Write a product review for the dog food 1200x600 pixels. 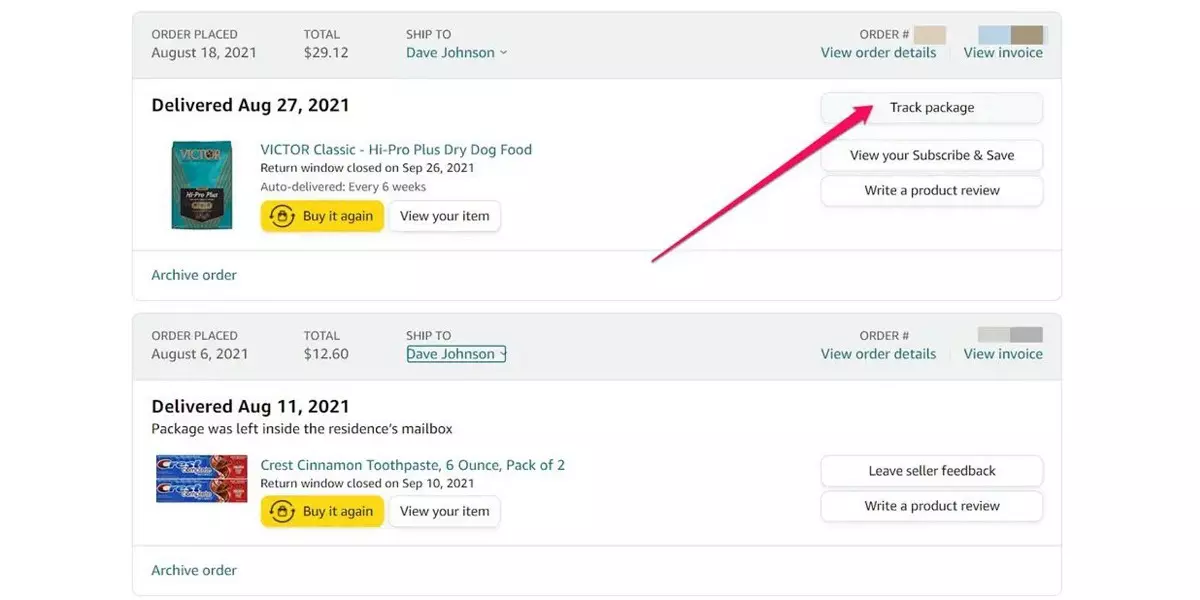(x=931, y=190)
